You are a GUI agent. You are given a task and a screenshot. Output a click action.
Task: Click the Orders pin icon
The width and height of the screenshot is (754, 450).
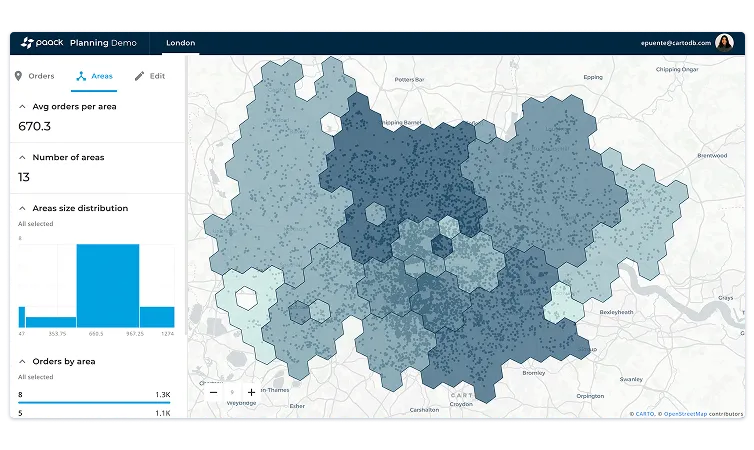point(18,76)
